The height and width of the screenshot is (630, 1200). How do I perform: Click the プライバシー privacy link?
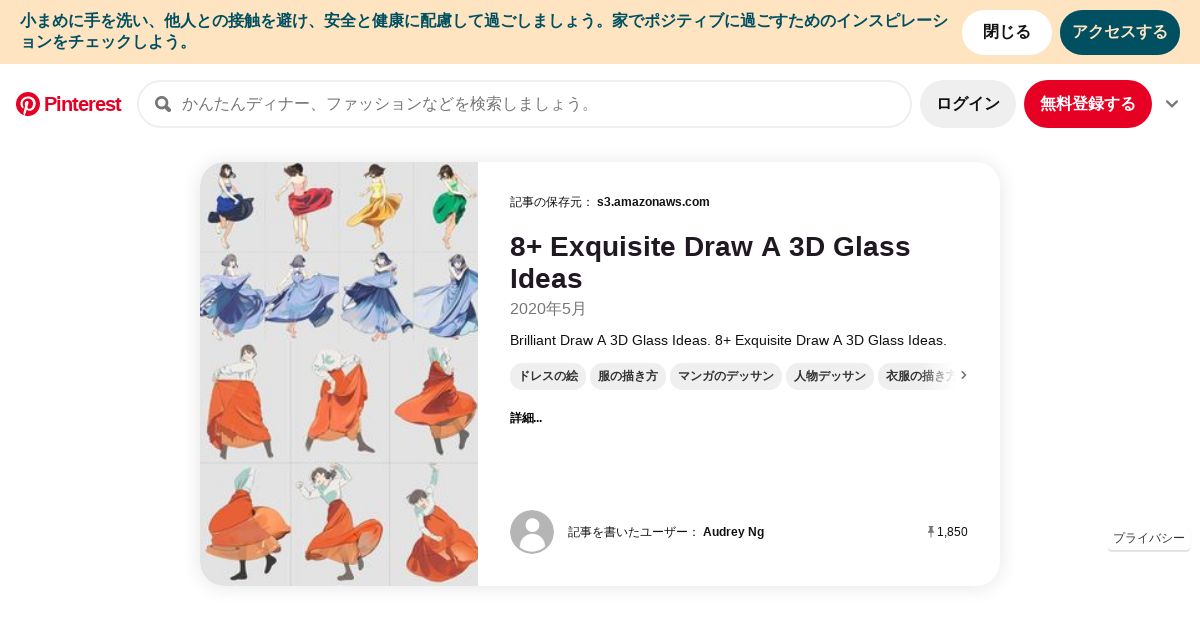pyautogui.click(x=1148, y=538)
